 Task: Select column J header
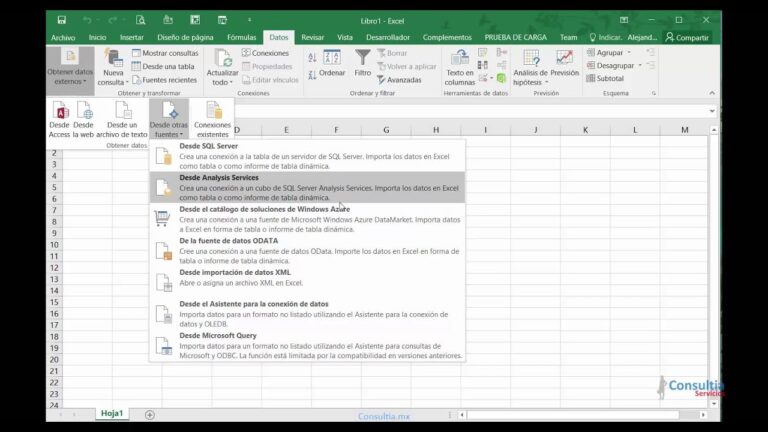point(535,130)
